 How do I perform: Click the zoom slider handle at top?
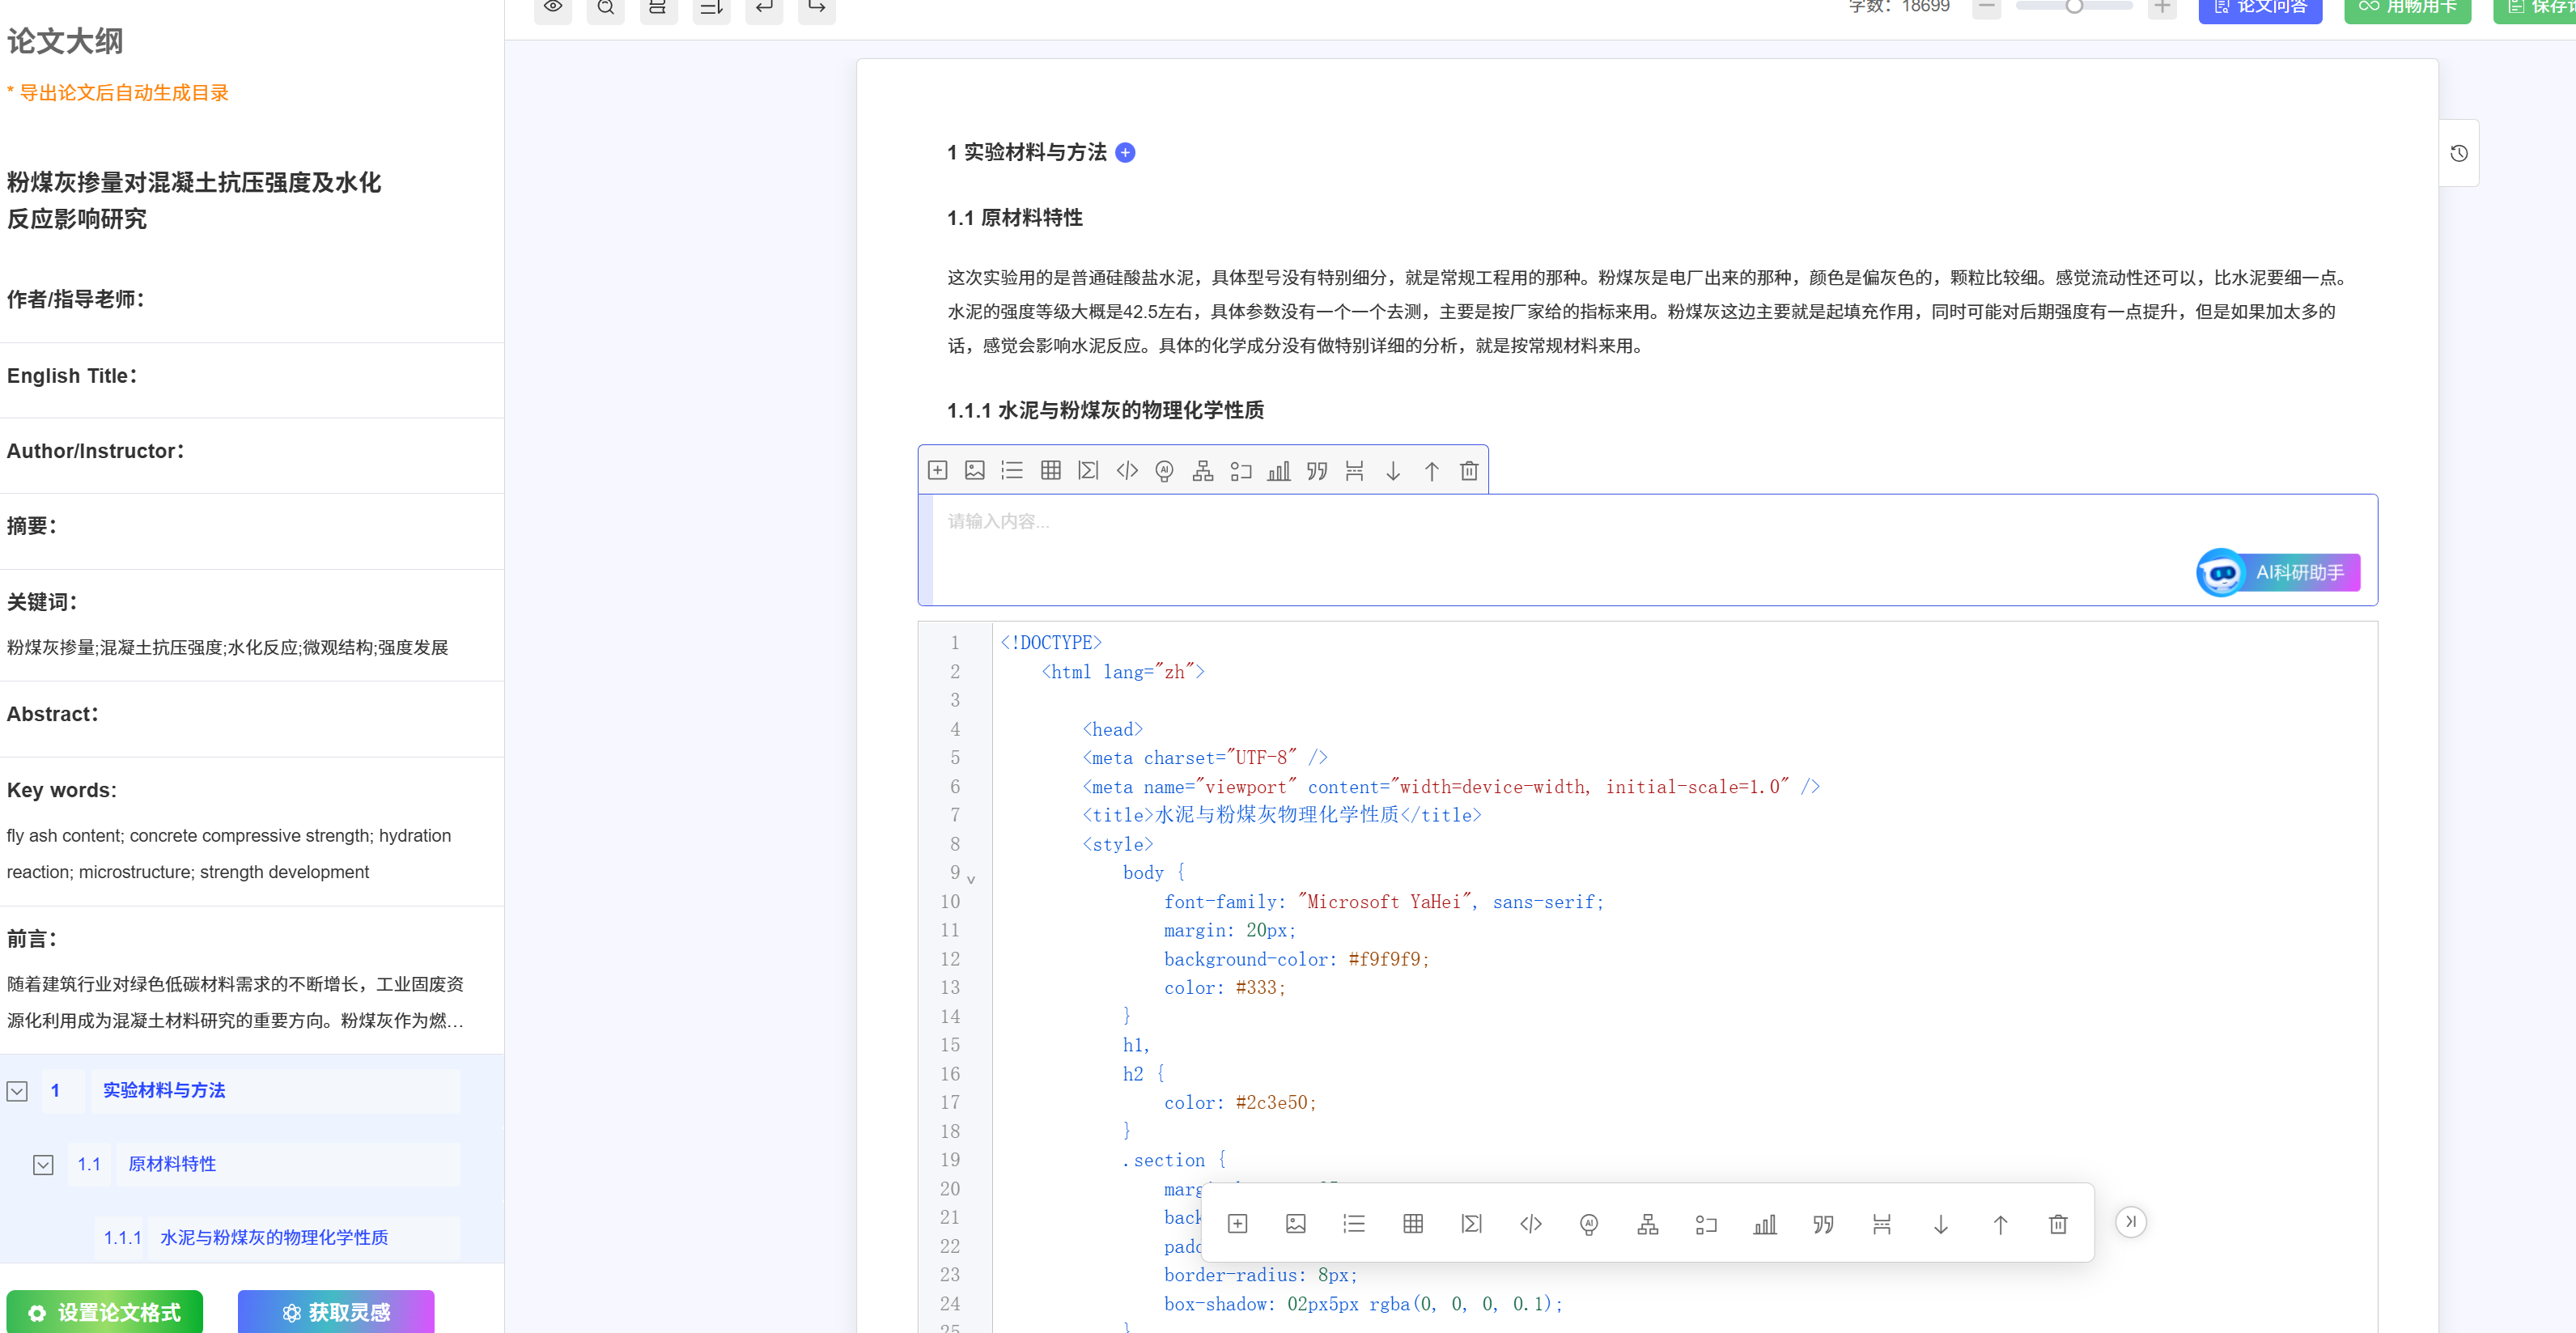click(x=2074, y=7)
